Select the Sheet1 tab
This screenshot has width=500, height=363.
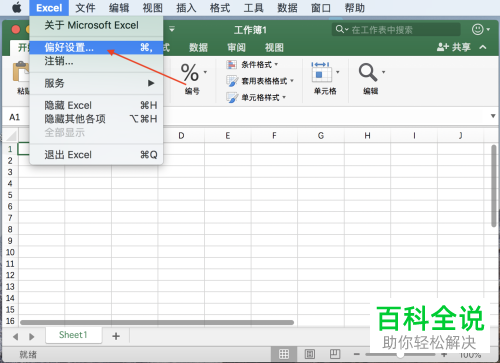click(x=73, y=335)
